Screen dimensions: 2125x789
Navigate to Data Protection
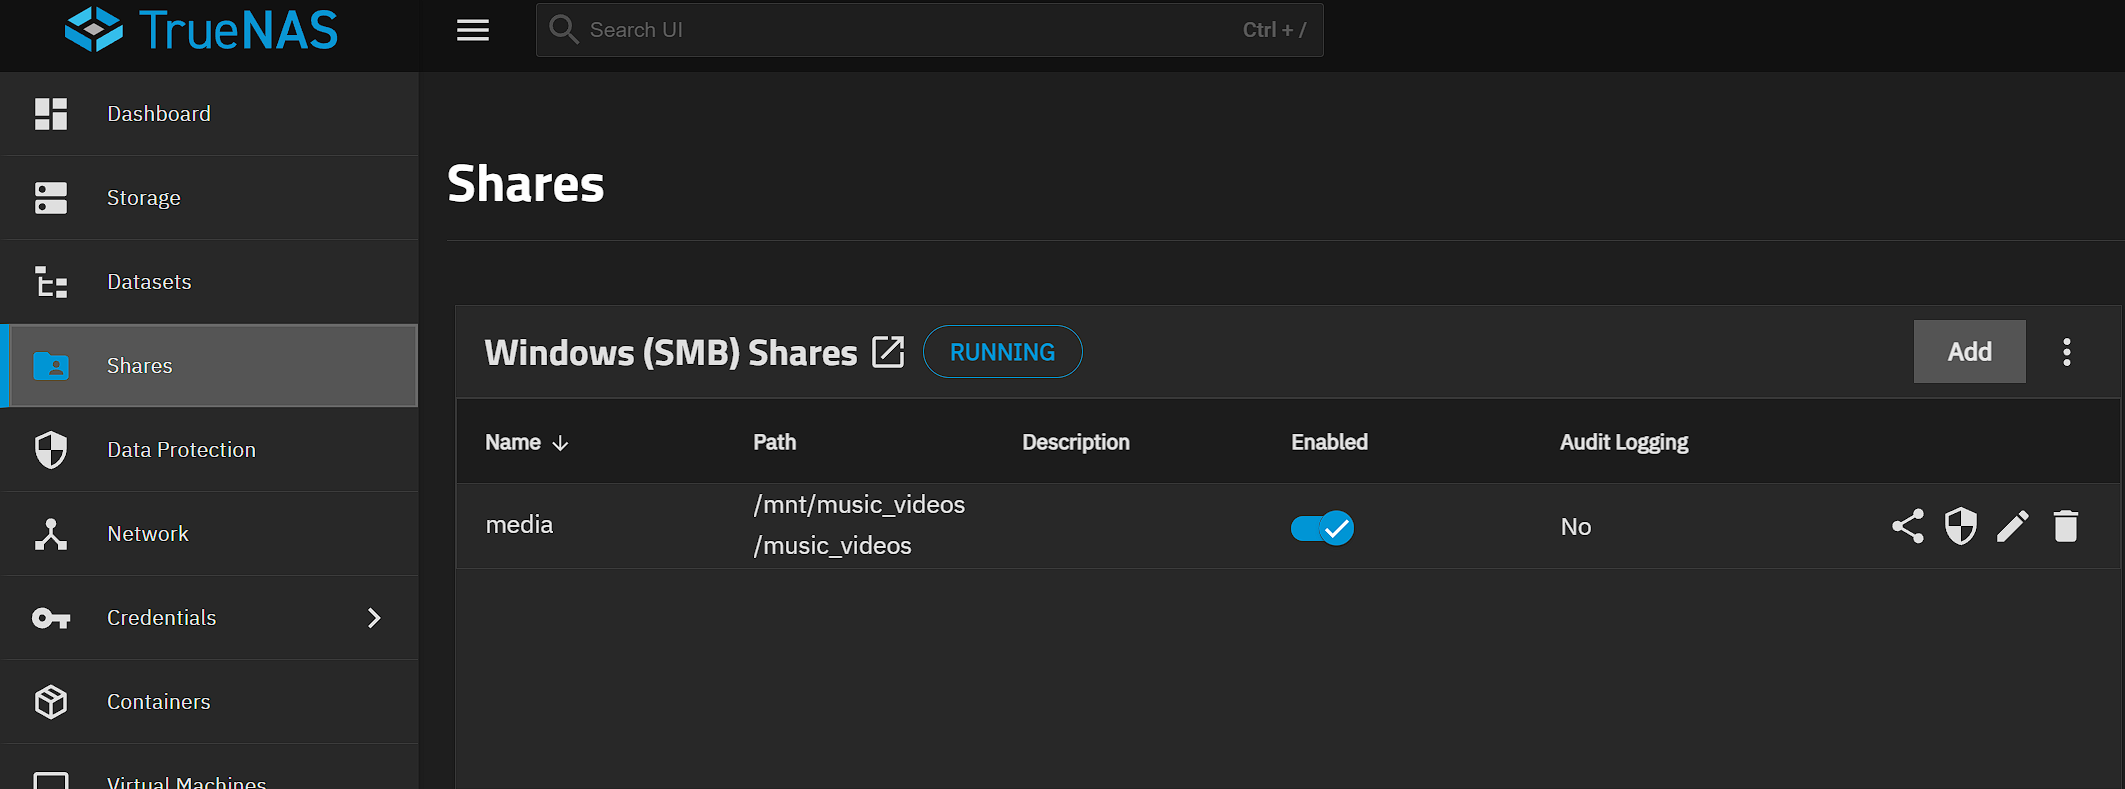pyautogui.click(x=181, y=450)
